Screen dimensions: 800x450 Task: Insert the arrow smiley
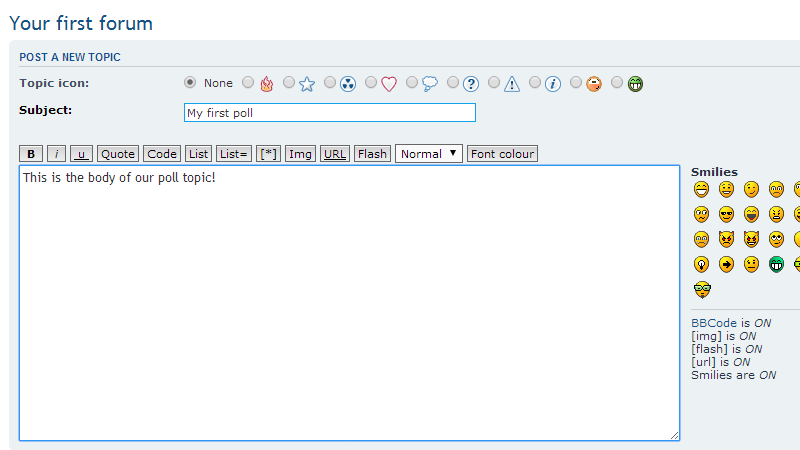click(726, 264)
